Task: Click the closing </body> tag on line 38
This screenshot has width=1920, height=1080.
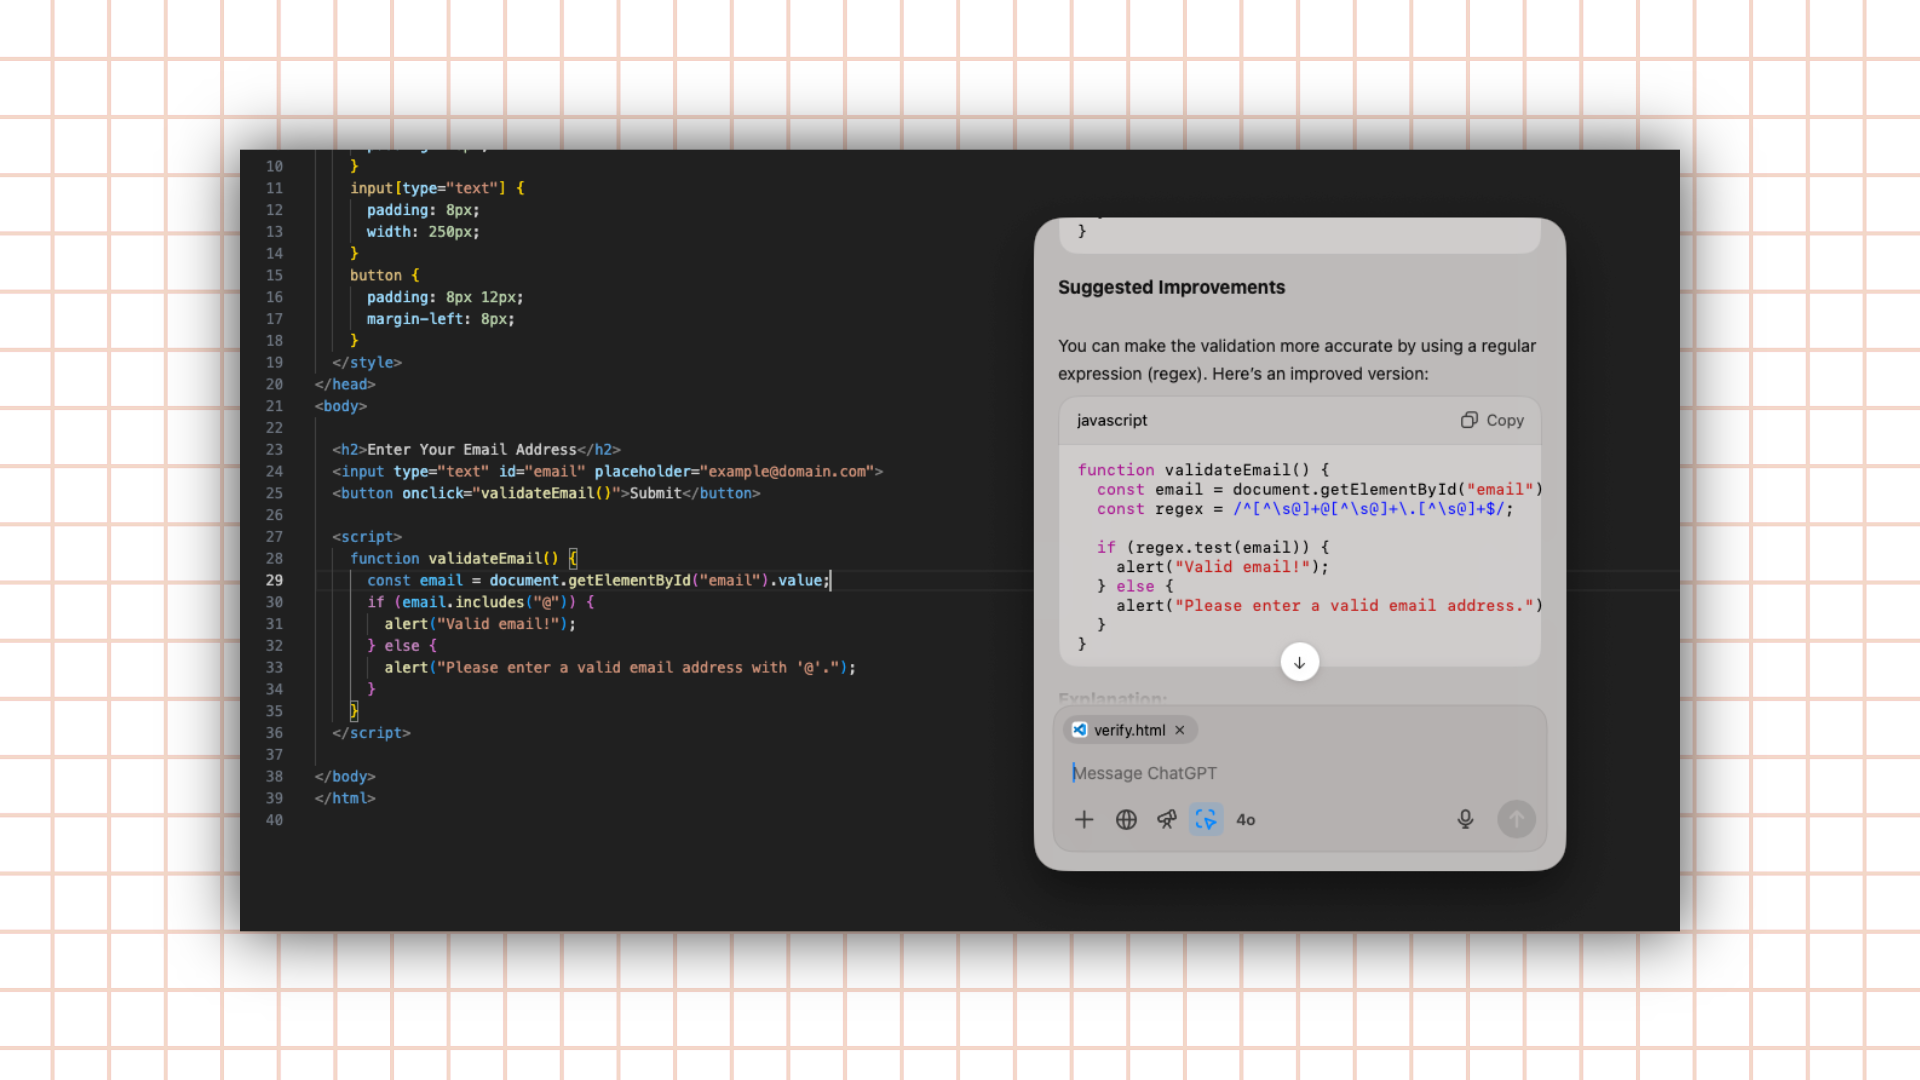Action: pyautogui.click(x=345, y=777)
